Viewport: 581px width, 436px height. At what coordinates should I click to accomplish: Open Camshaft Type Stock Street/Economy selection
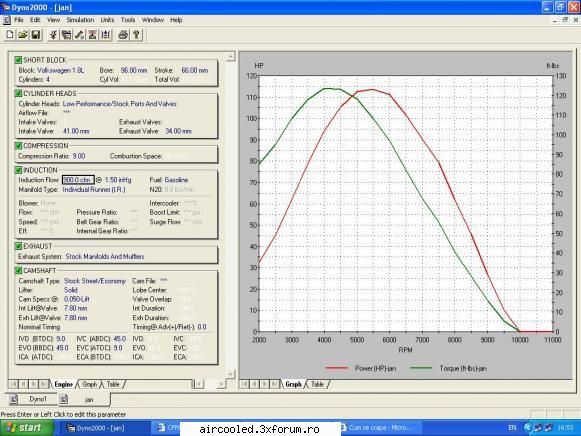95,281
